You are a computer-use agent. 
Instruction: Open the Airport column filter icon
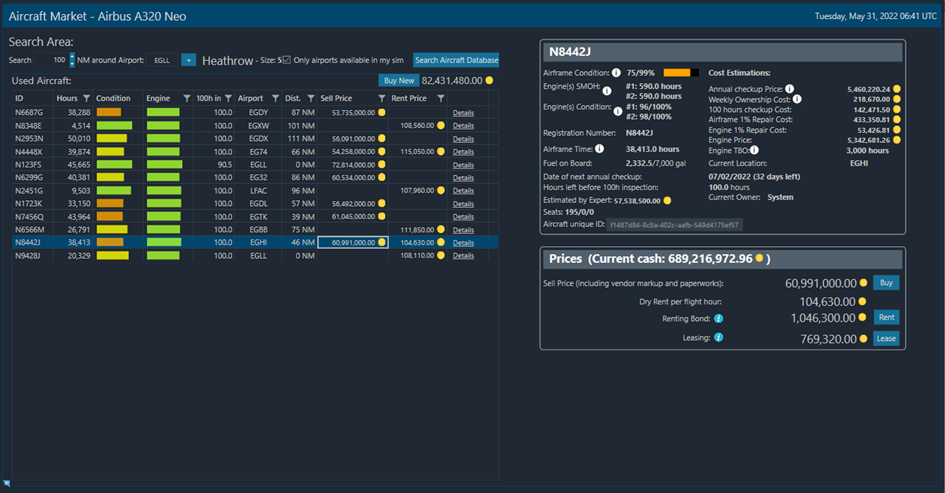pos(275,98)
